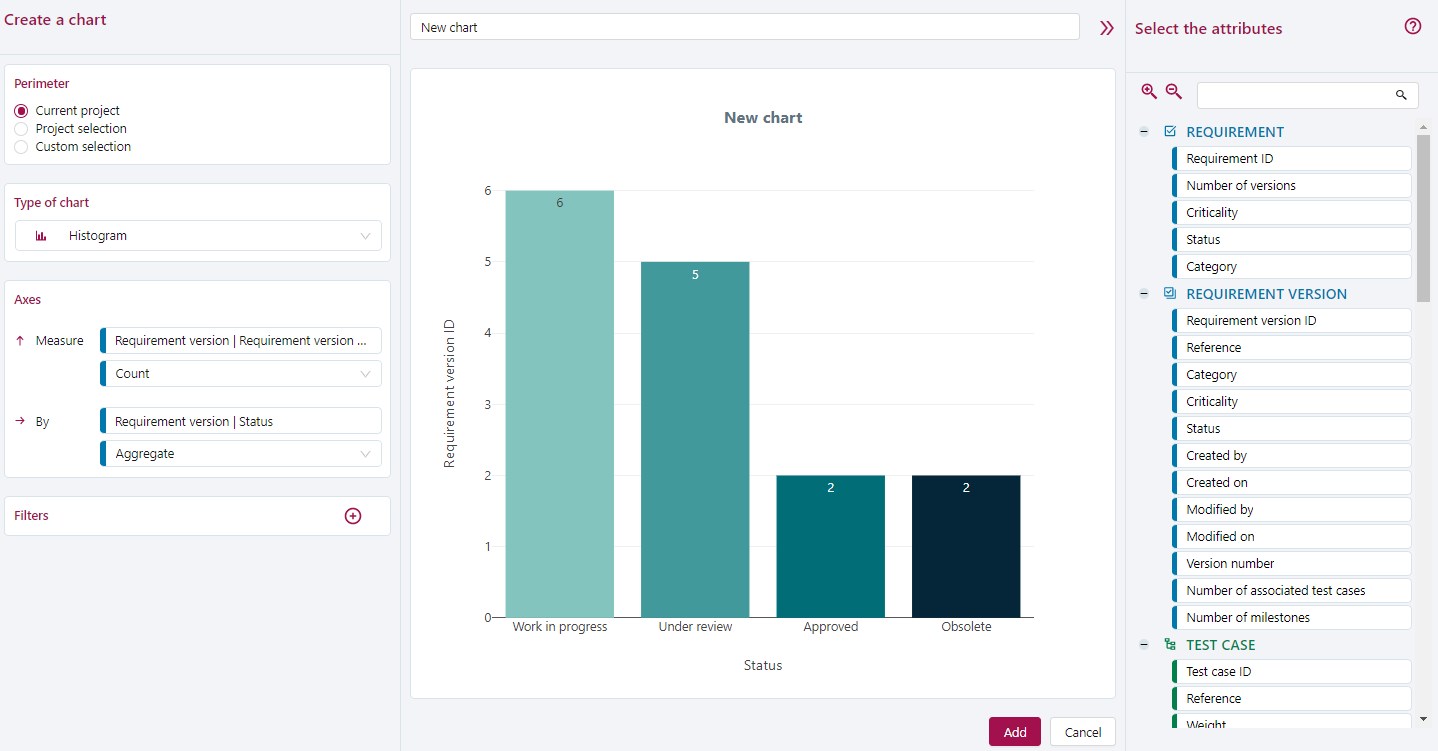Screen dimensions: 1438x751
Task: Choose Project selection as perimeter
Action: click(22, 128)
